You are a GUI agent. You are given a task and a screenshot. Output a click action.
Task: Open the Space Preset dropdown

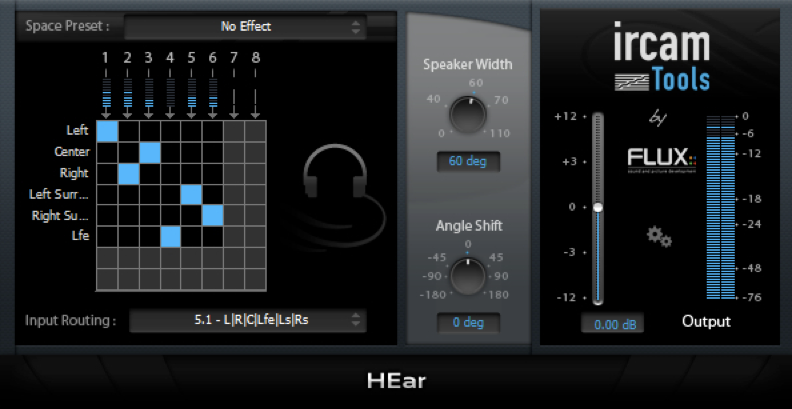(x=245, y=27)
